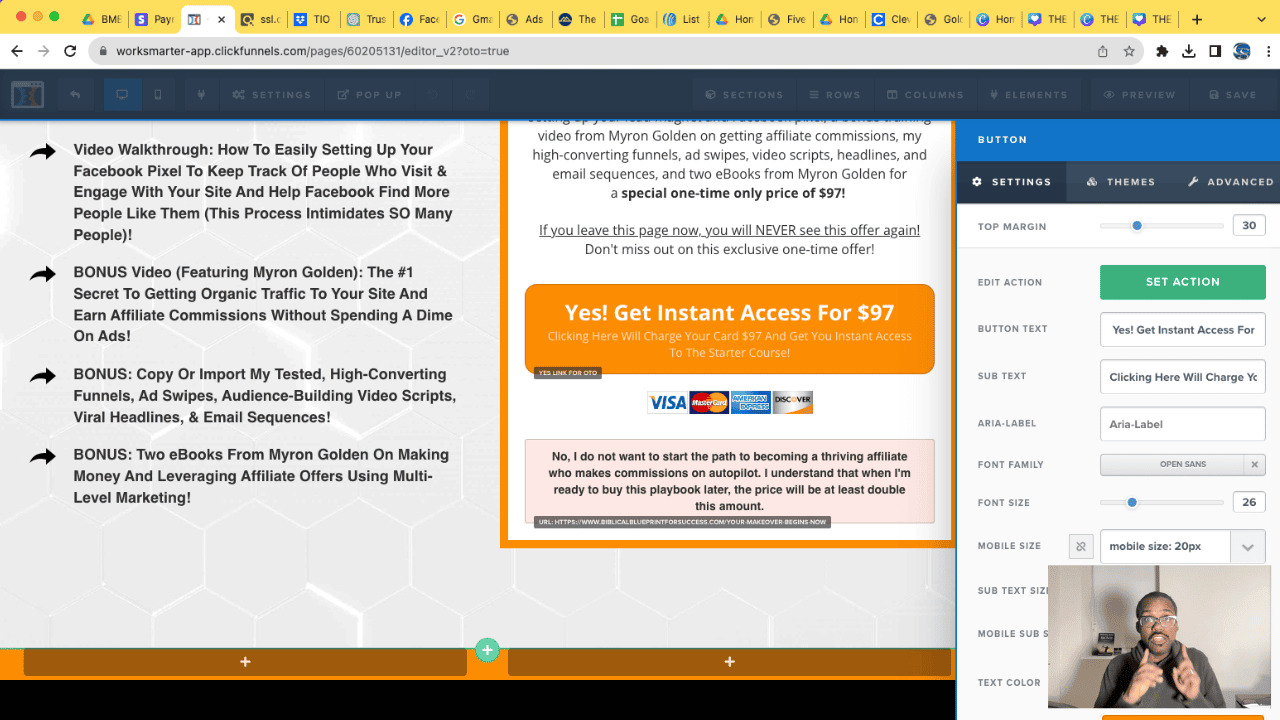
Task: Click the back arrow in editor toolbar
Action: click(x=75, y=95)
